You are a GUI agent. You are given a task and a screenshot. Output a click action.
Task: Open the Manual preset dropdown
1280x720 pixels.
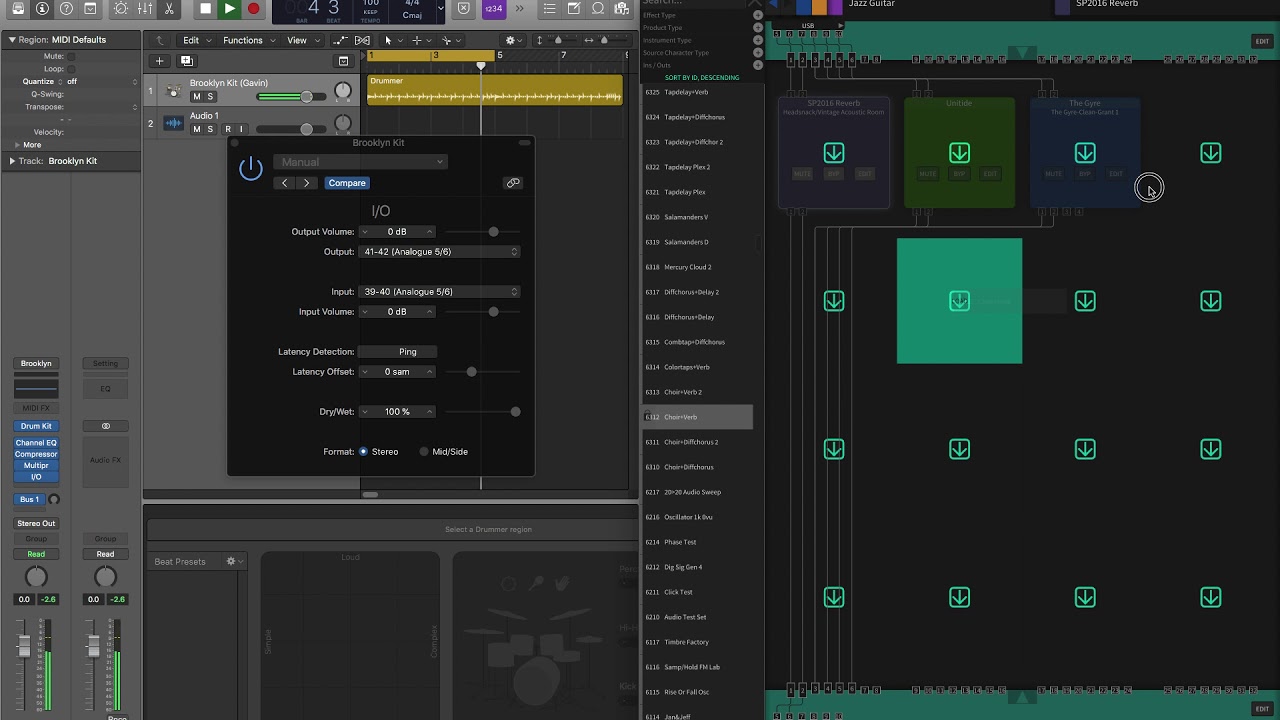tap(360, 162)
